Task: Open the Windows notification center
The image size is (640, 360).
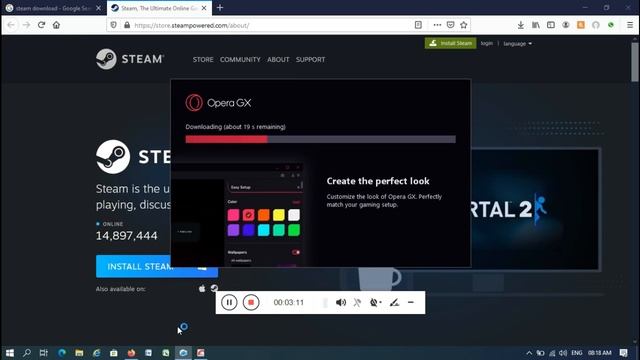Action: [x=624, y=353]
